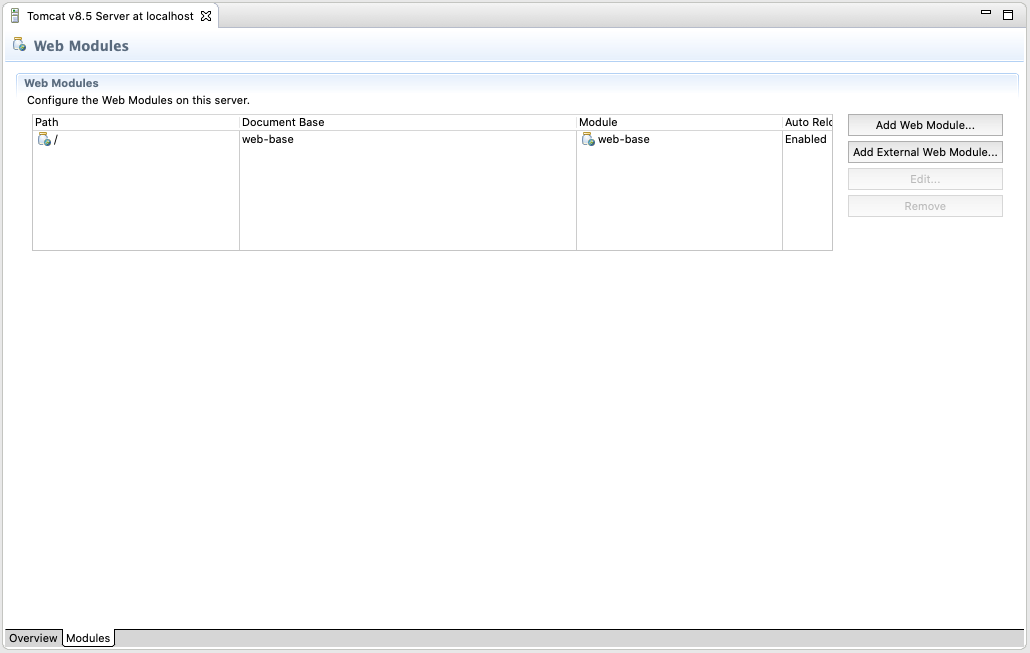Click the Remove button
1030x653 pixels.
point(925,206)
